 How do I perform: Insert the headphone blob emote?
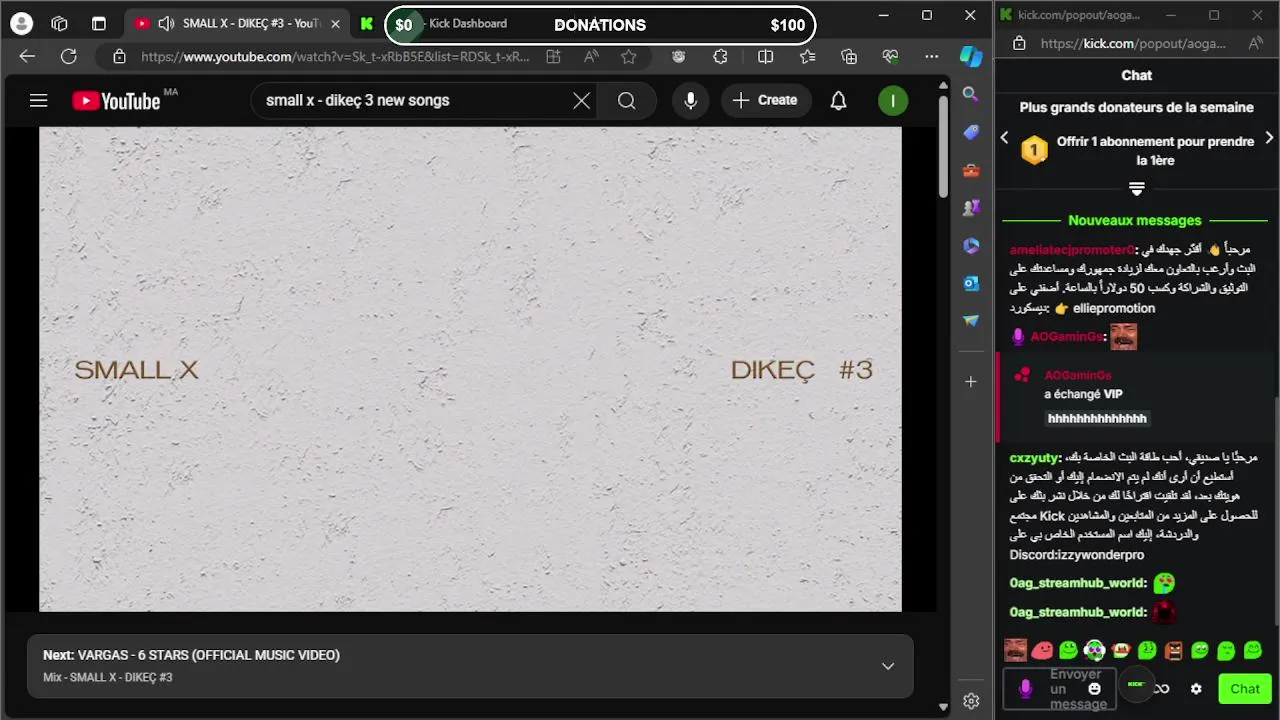[x=1094, y=651]
